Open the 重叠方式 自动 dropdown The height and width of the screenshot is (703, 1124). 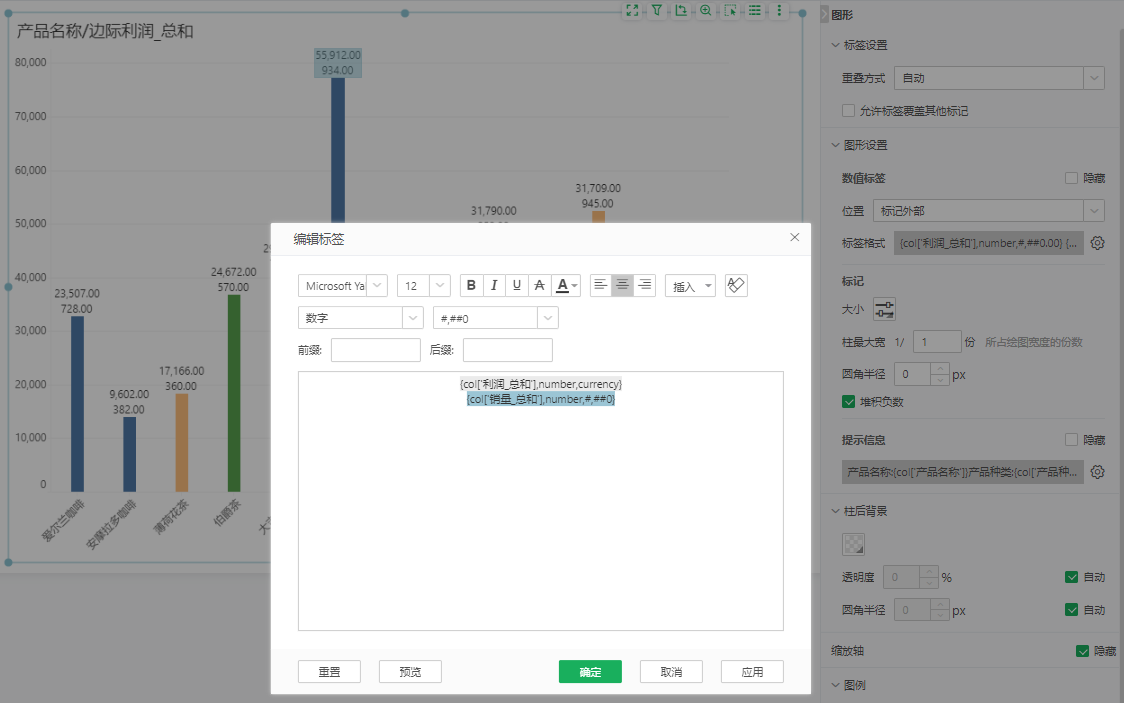pos(999,78)
